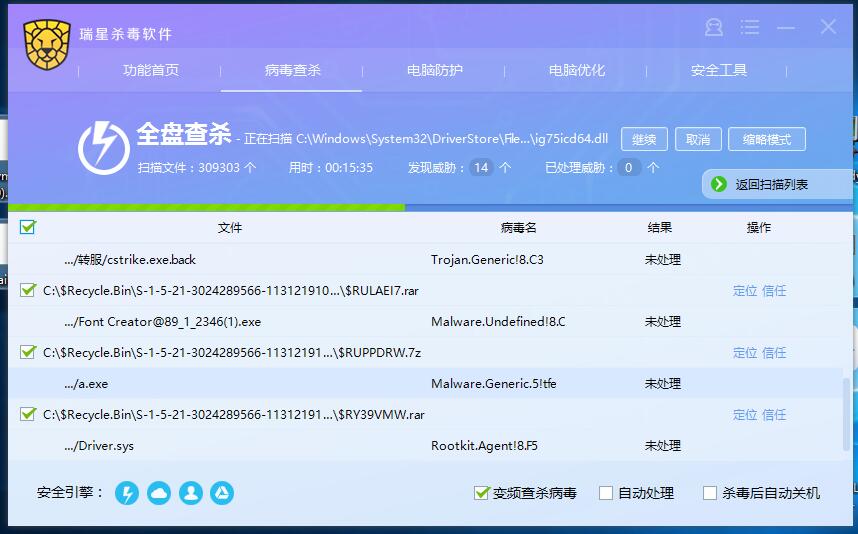Toggle the select-all checkbox in table header
This screenshot has width=858, height=534.
point(27,227)
